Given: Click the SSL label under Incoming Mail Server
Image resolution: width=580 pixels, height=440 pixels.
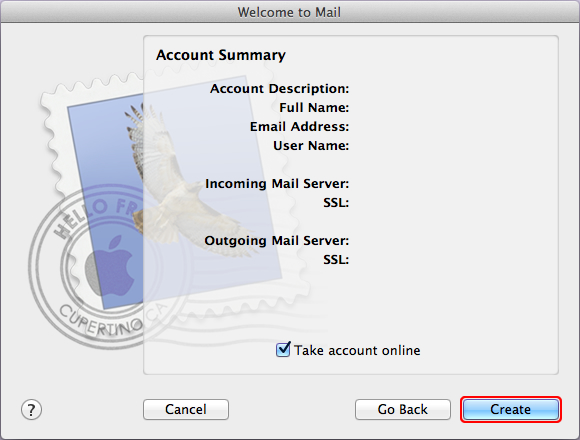Looking at the screenshot, I should click(336, 203).
